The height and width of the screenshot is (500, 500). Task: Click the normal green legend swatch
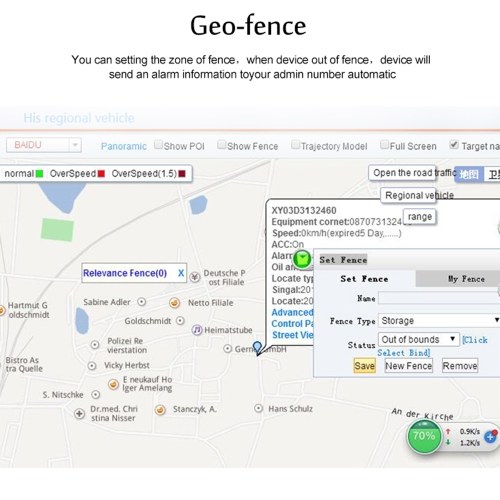(39, 174)
